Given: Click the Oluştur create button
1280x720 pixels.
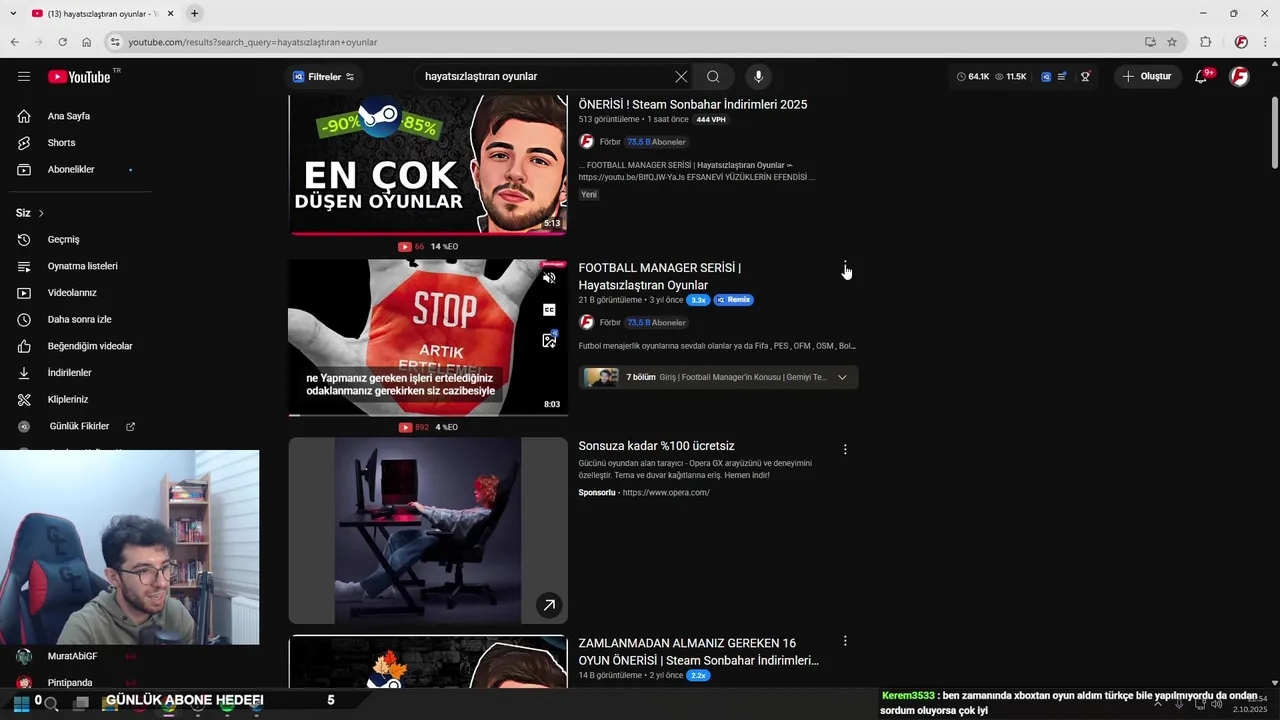Looking at the screenshot, I should [x=1148, y=77].
